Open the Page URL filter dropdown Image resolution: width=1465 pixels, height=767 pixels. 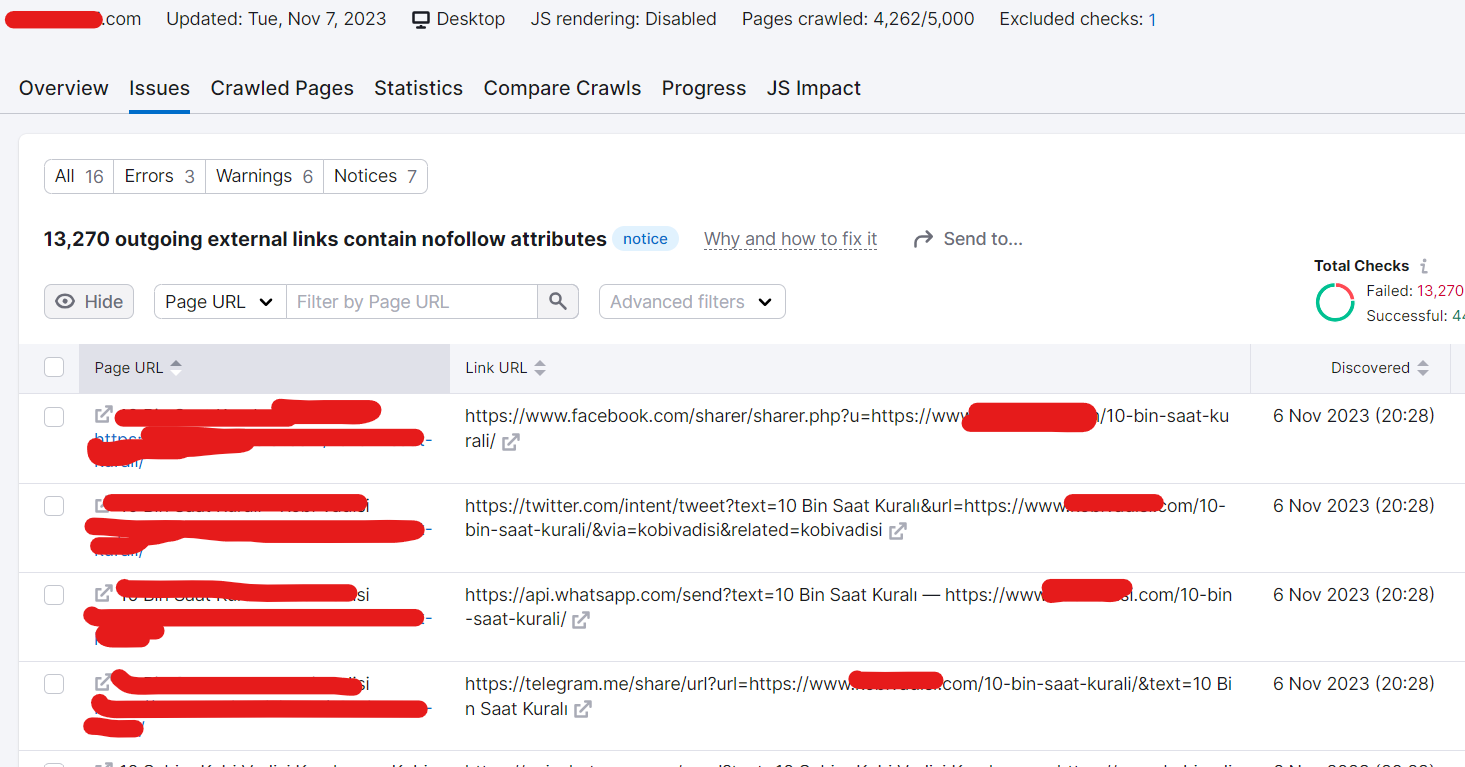[x=220, y=302]
